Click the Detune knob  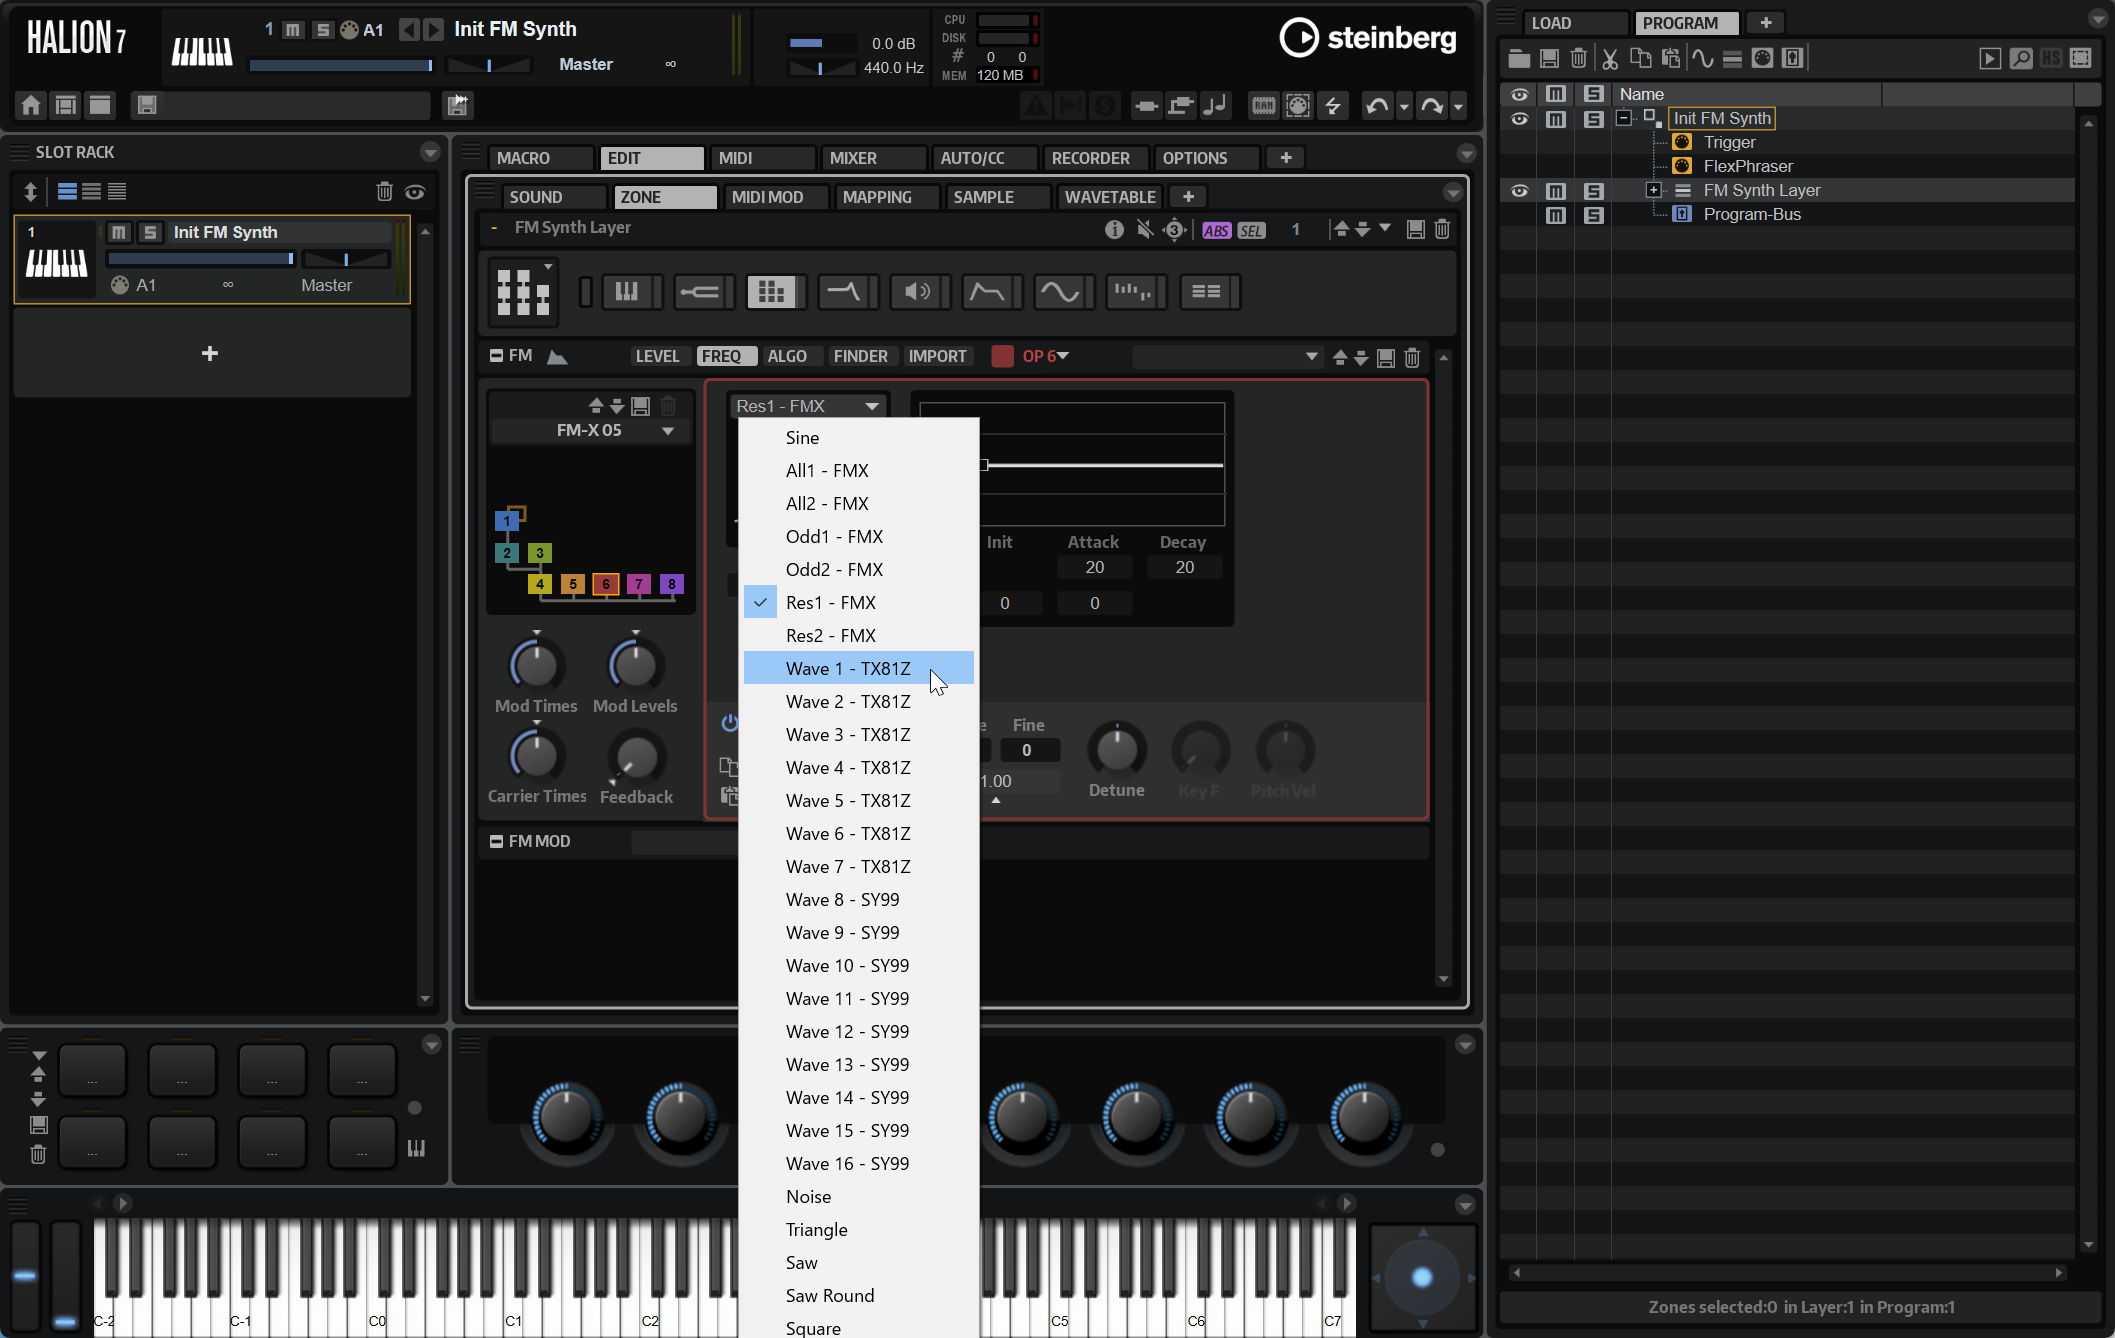pos(1116,751)
